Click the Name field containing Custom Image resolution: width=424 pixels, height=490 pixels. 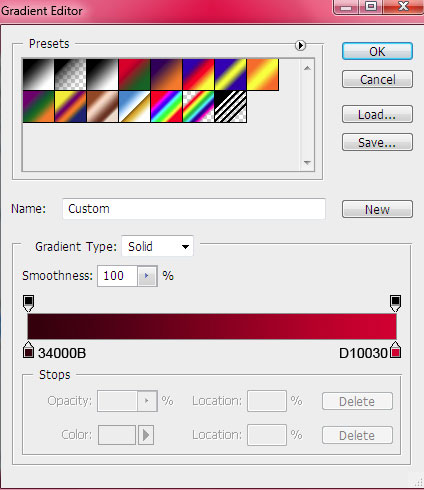click(x=194, y=209)
